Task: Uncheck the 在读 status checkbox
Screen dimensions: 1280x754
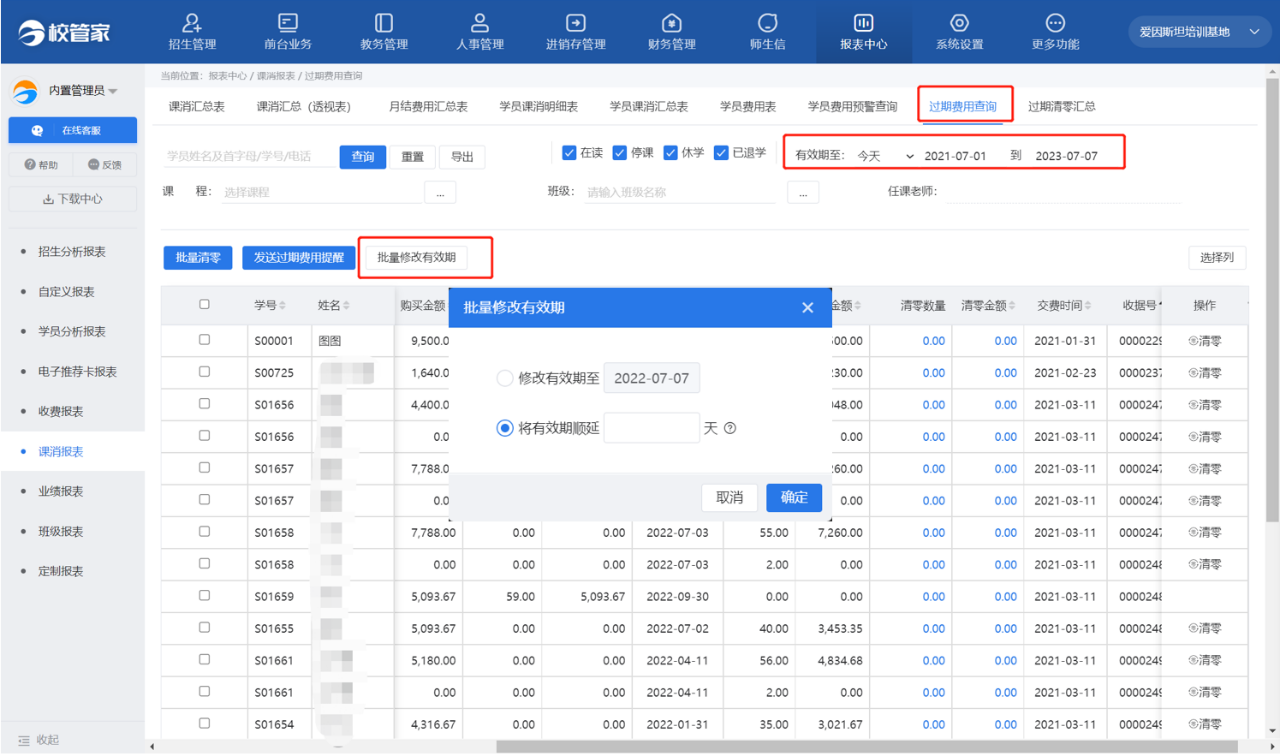Action: pos(569,153)
